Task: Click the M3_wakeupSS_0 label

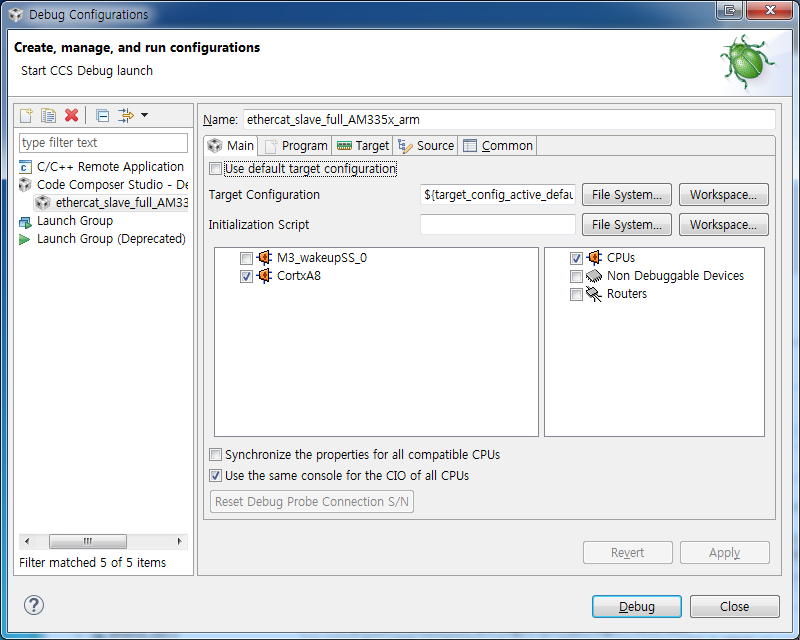Action: (322, 258)
